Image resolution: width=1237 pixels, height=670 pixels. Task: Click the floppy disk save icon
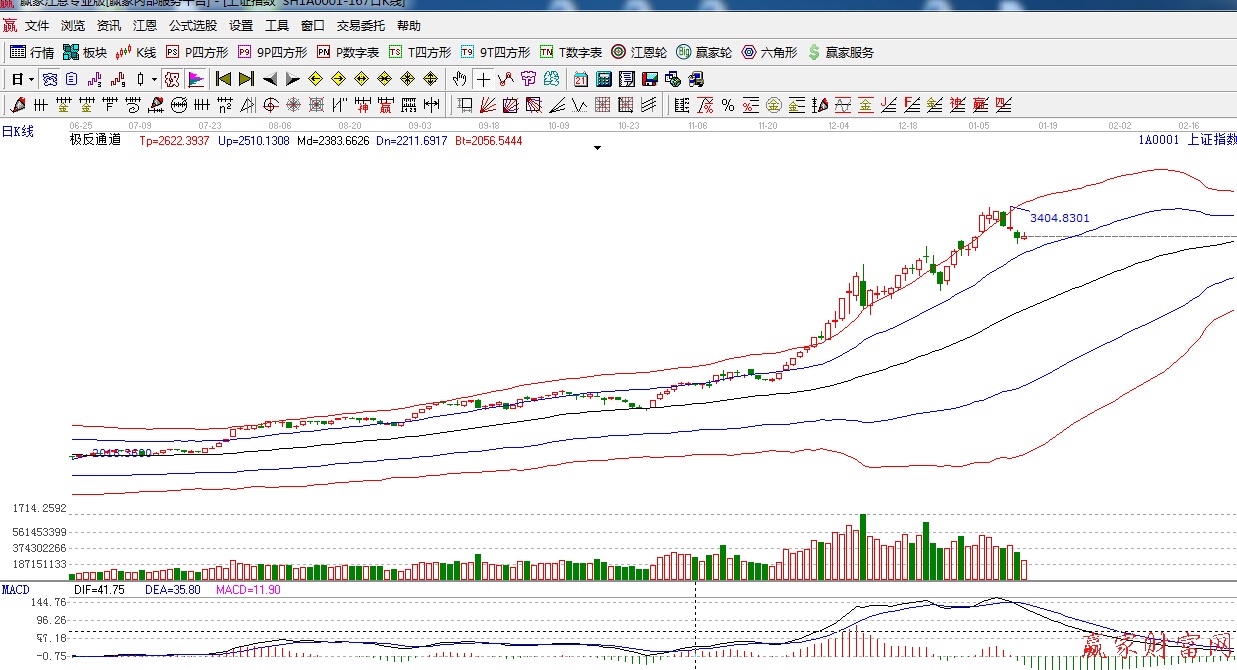pyautogui.click(x=650, y=79)
